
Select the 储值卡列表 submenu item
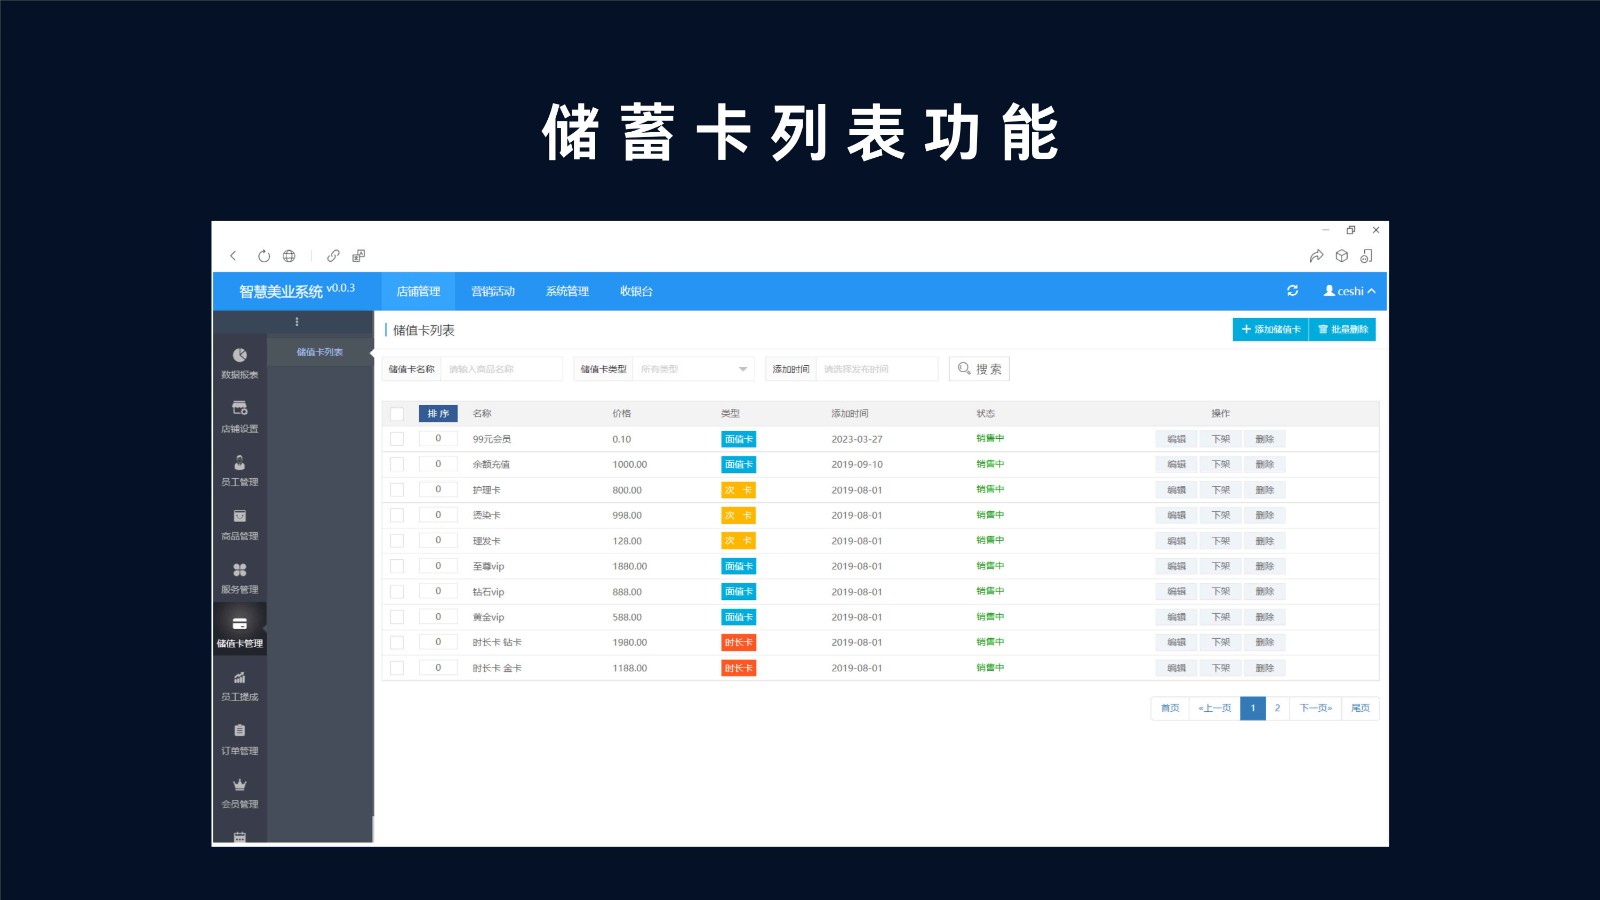click(320, 352)
